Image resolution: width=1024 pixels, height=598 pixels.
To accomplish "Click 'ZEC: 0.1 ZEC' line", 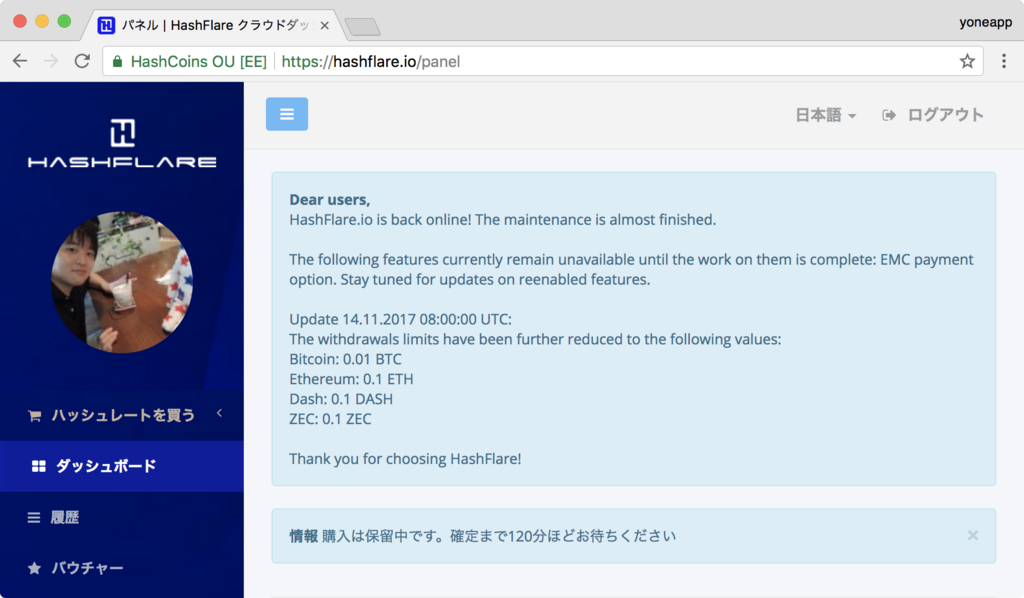I will [x=330, y=419].
